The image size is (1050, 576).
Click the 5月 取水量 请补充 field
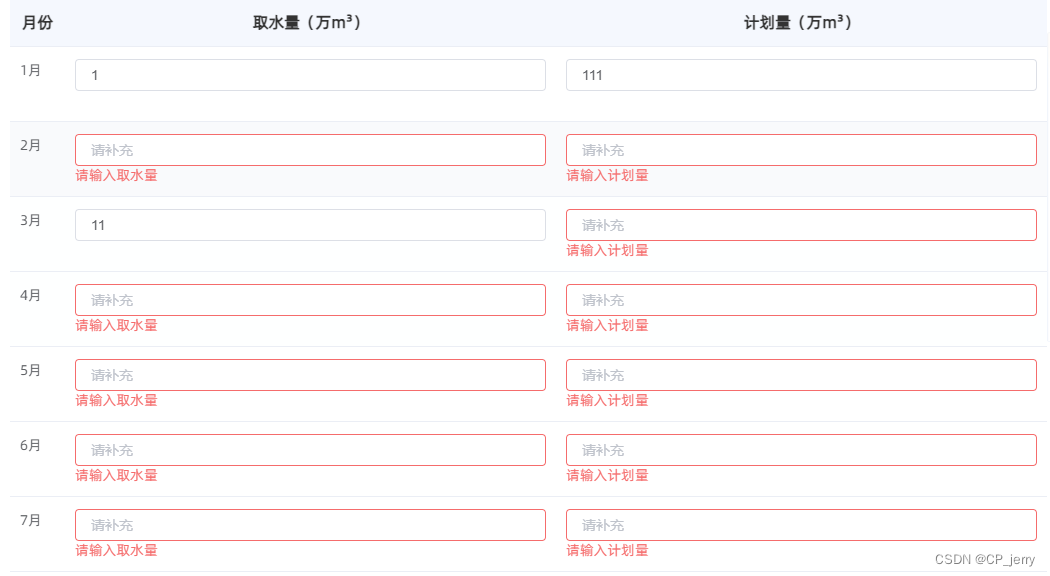310,374
